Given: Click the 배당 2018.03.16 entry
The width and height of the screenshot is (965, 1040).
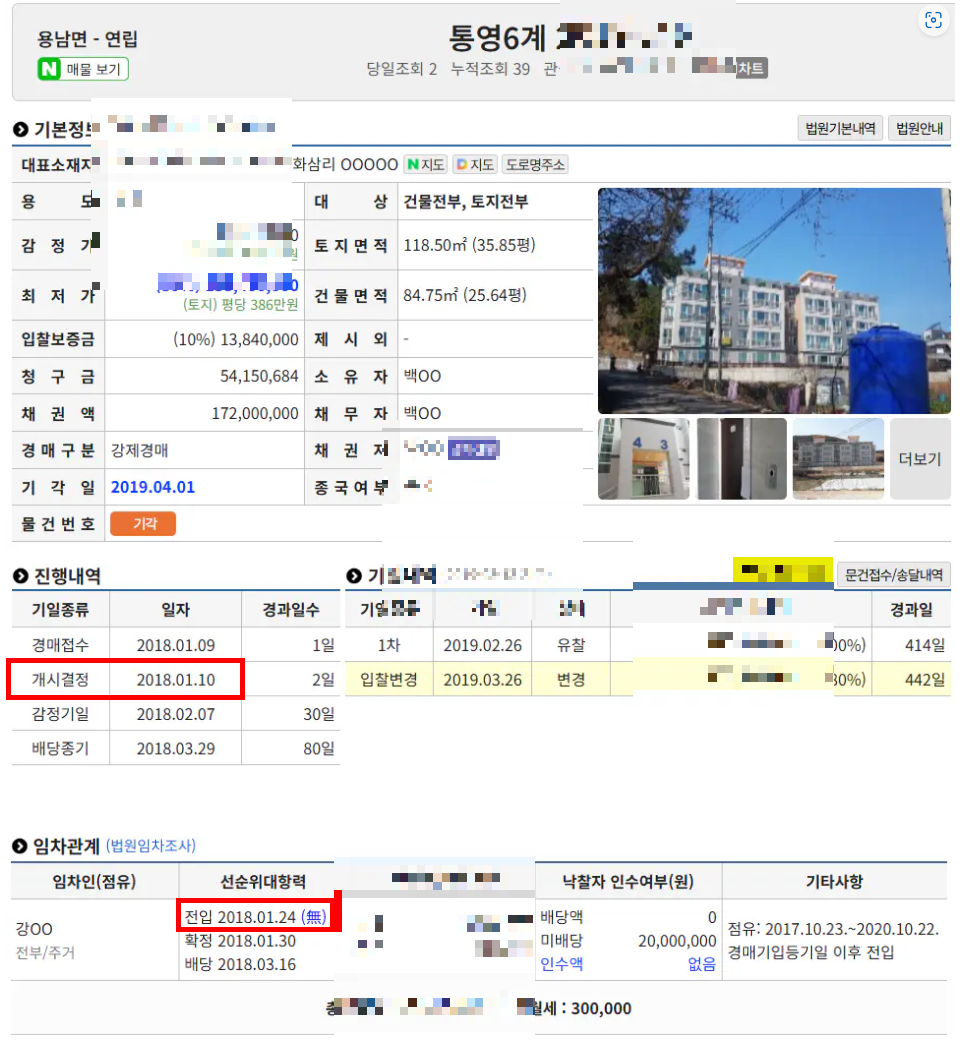Looking at the screenshot, I should (x=240, y=964).
